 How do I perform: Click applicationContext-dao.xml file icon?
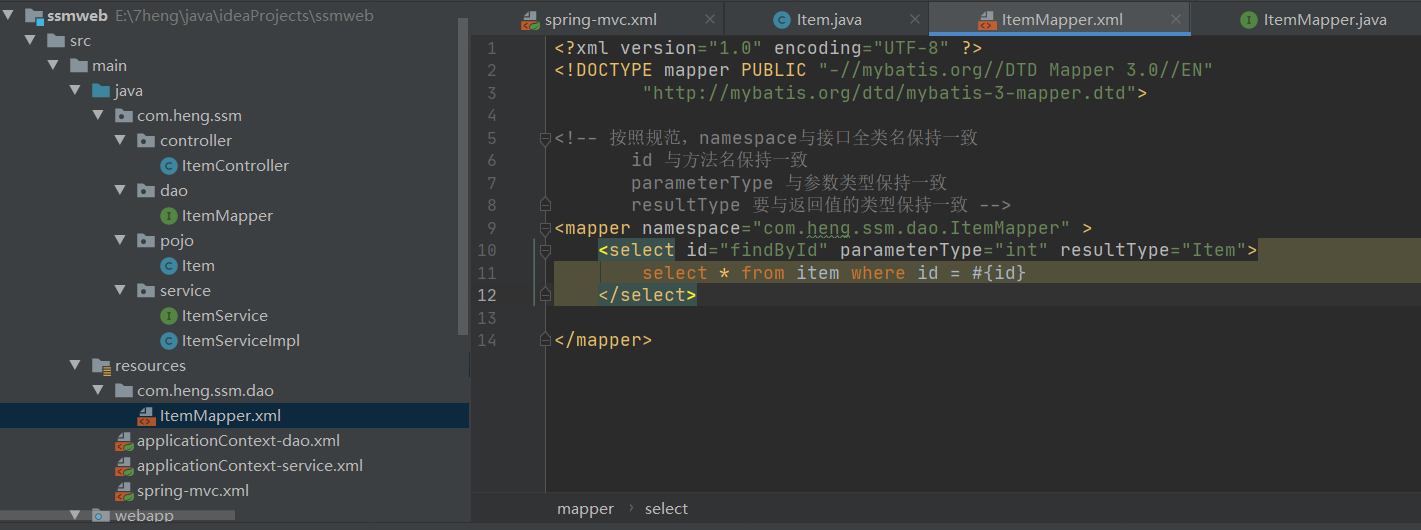pyautogui.click(x=124, y=441)
